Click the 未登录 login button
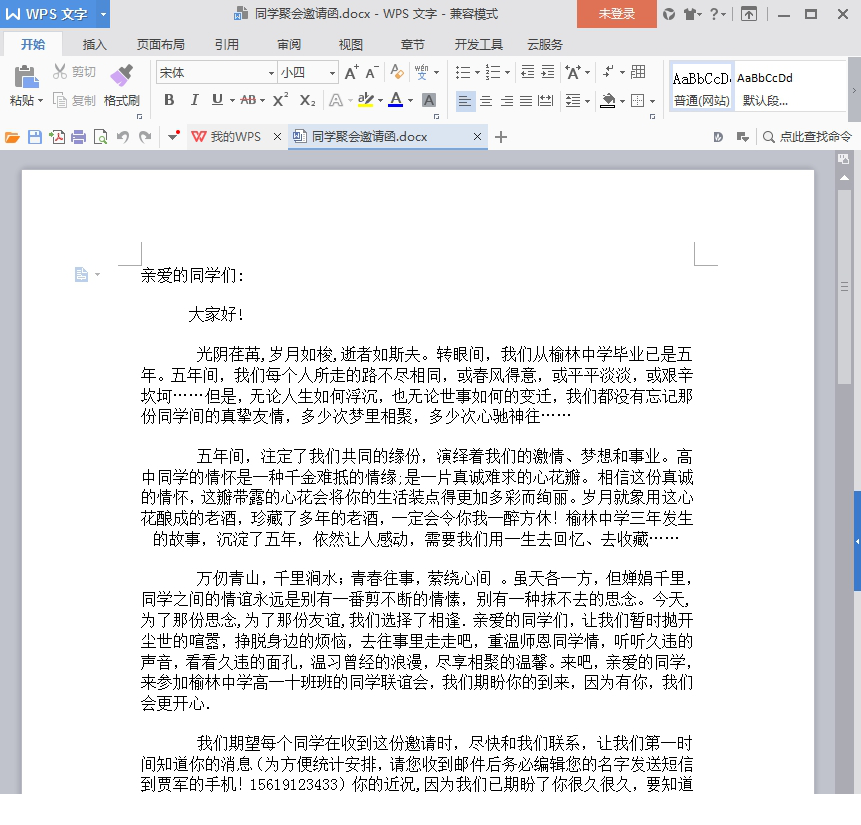The height and width of the screenshot is (825, 861). 617,14
